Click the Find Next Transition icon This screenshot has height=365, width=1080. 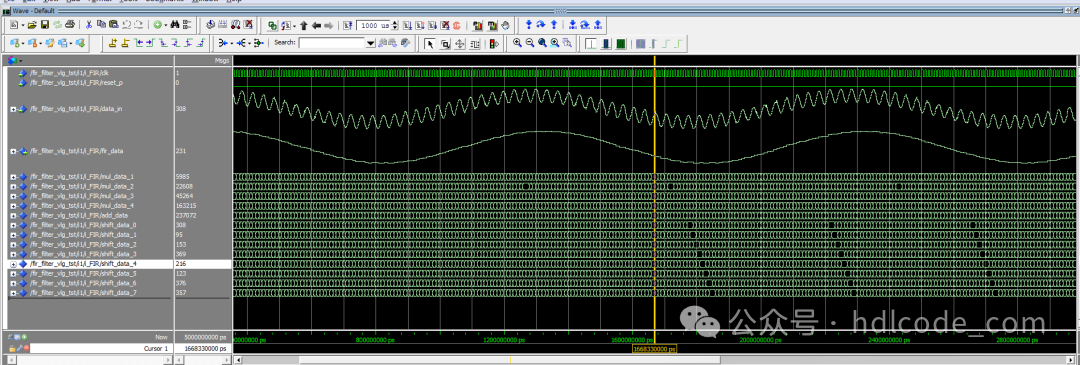pos(149,43)
